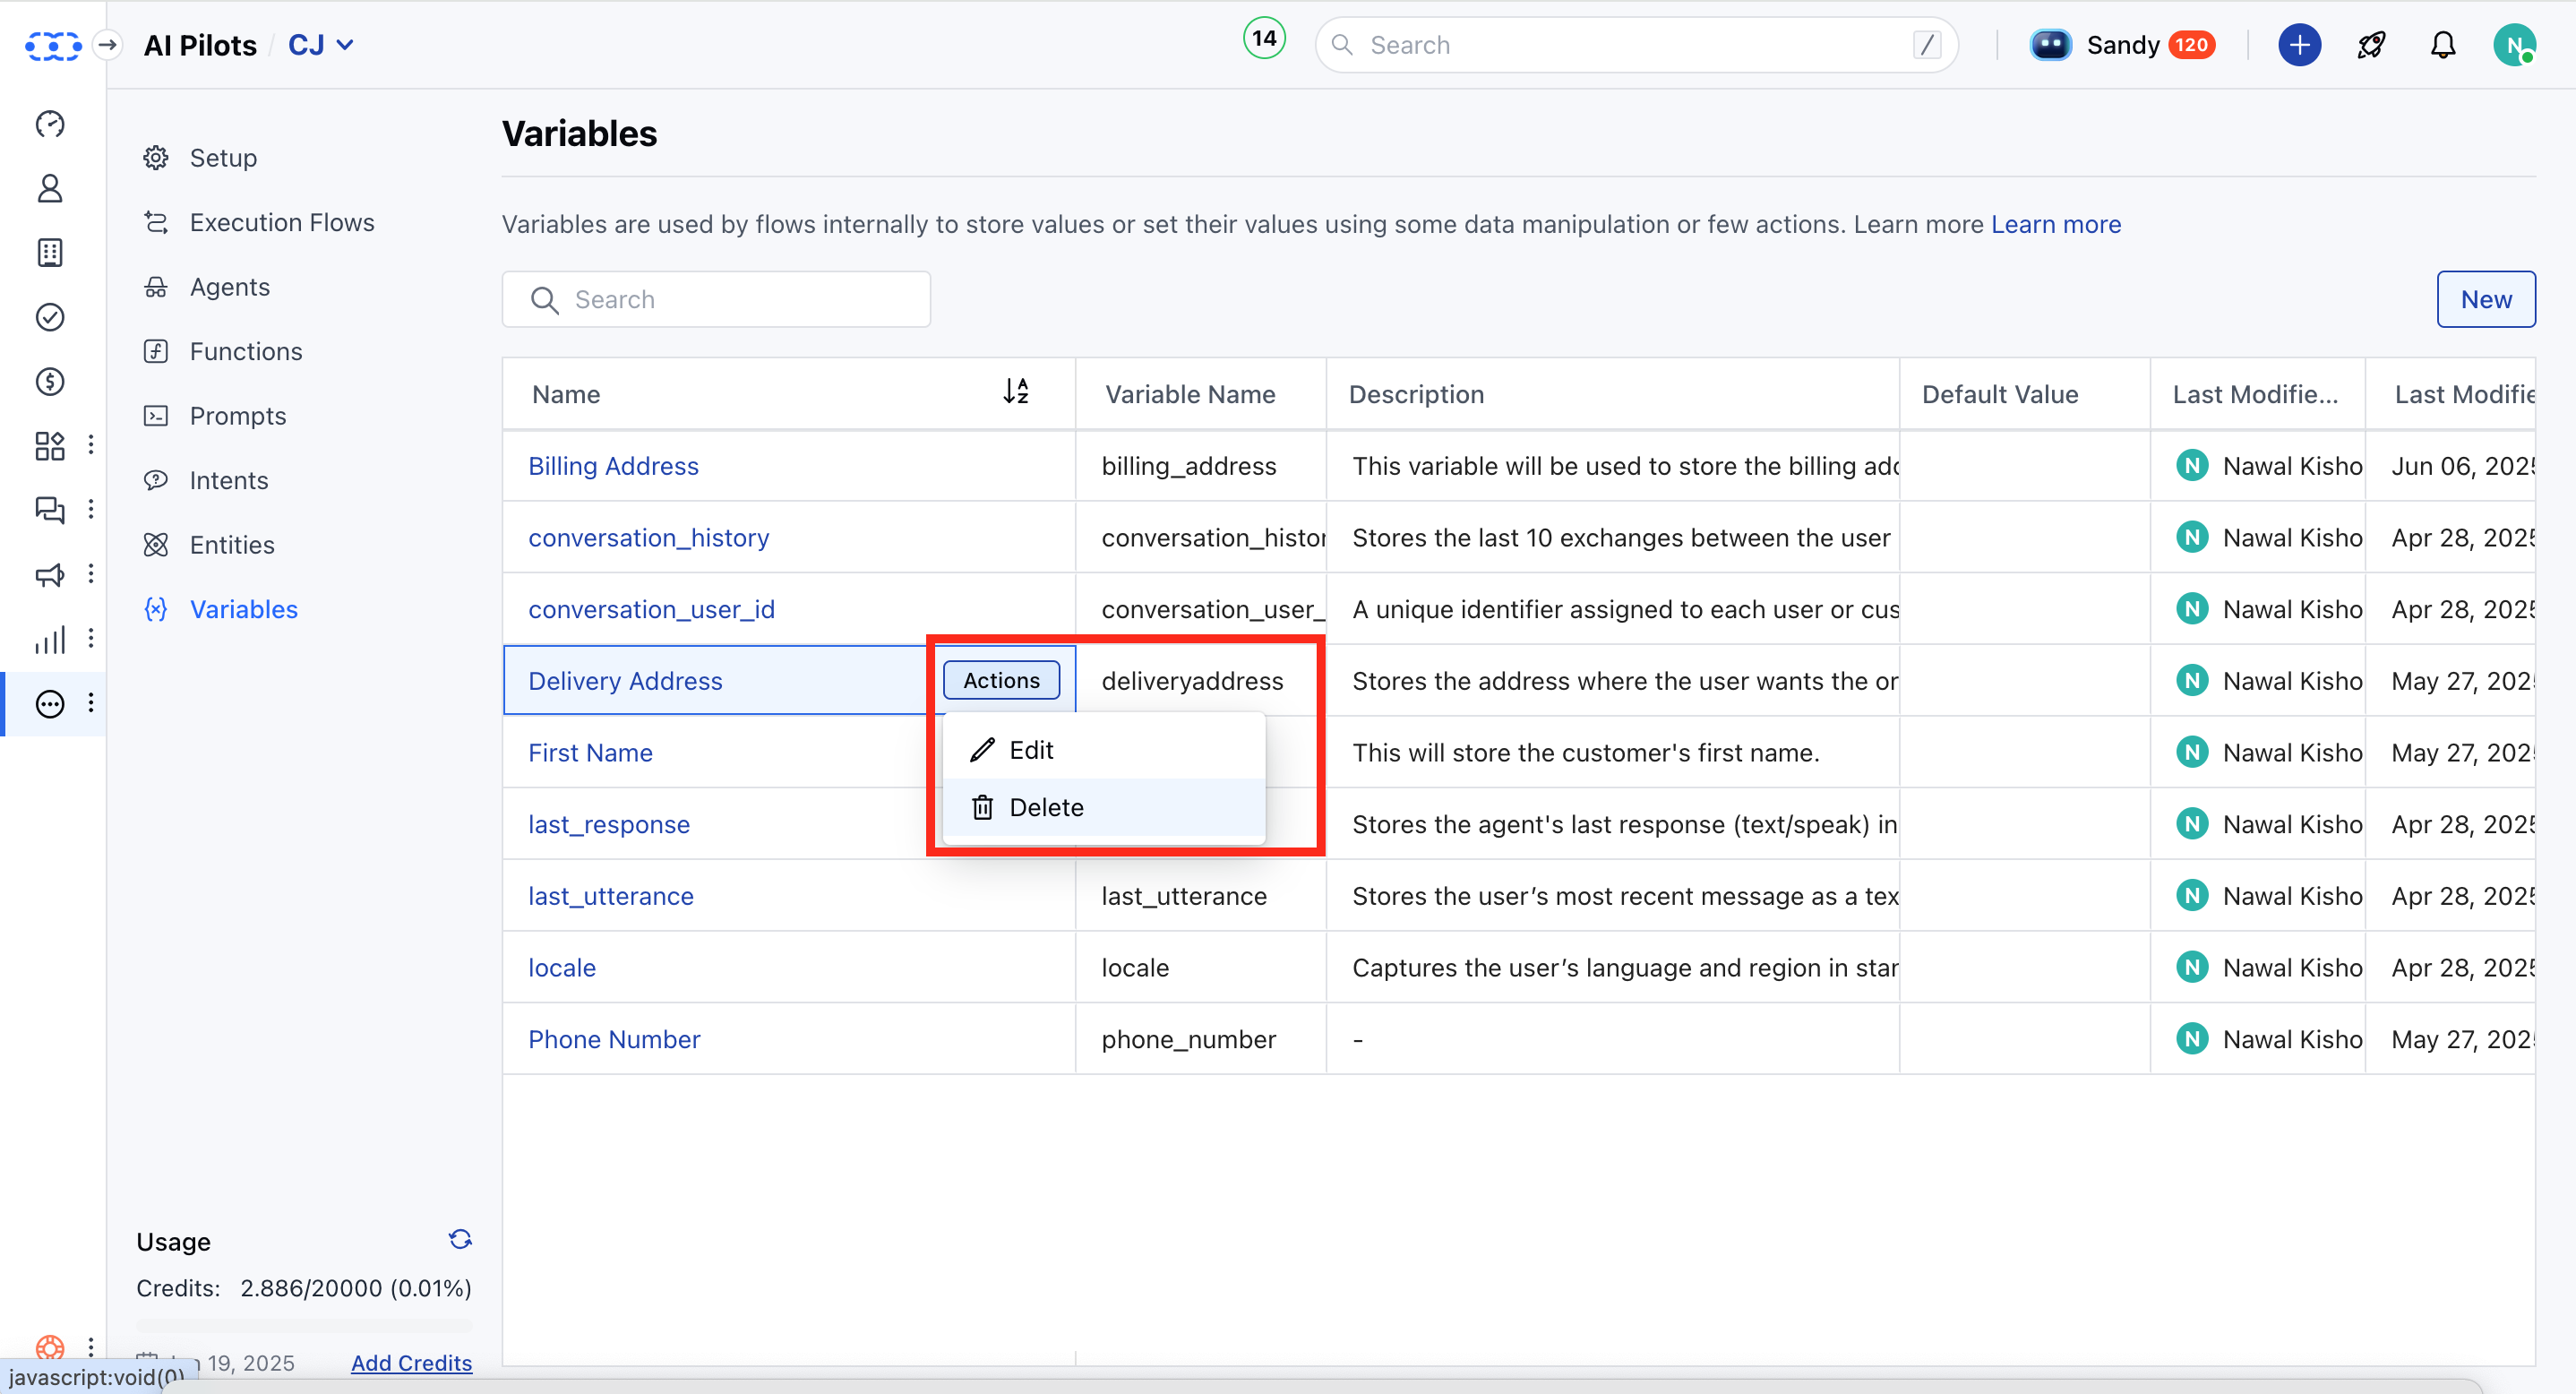2576x1394 pixels.
Task: Go to Setup in the side menu
Action: coord(223,158)
